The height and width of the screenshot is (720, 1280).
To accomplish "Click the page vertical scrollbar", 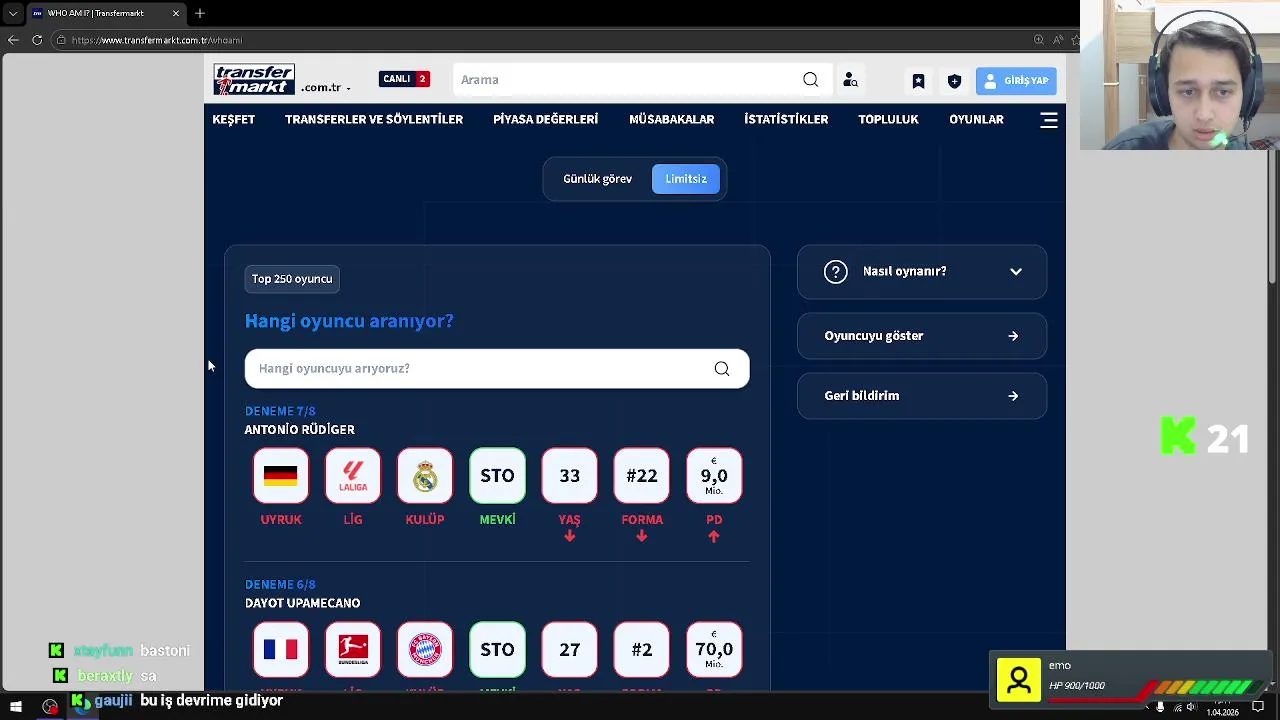I will pyautogui.click(x=1273, y=215).
